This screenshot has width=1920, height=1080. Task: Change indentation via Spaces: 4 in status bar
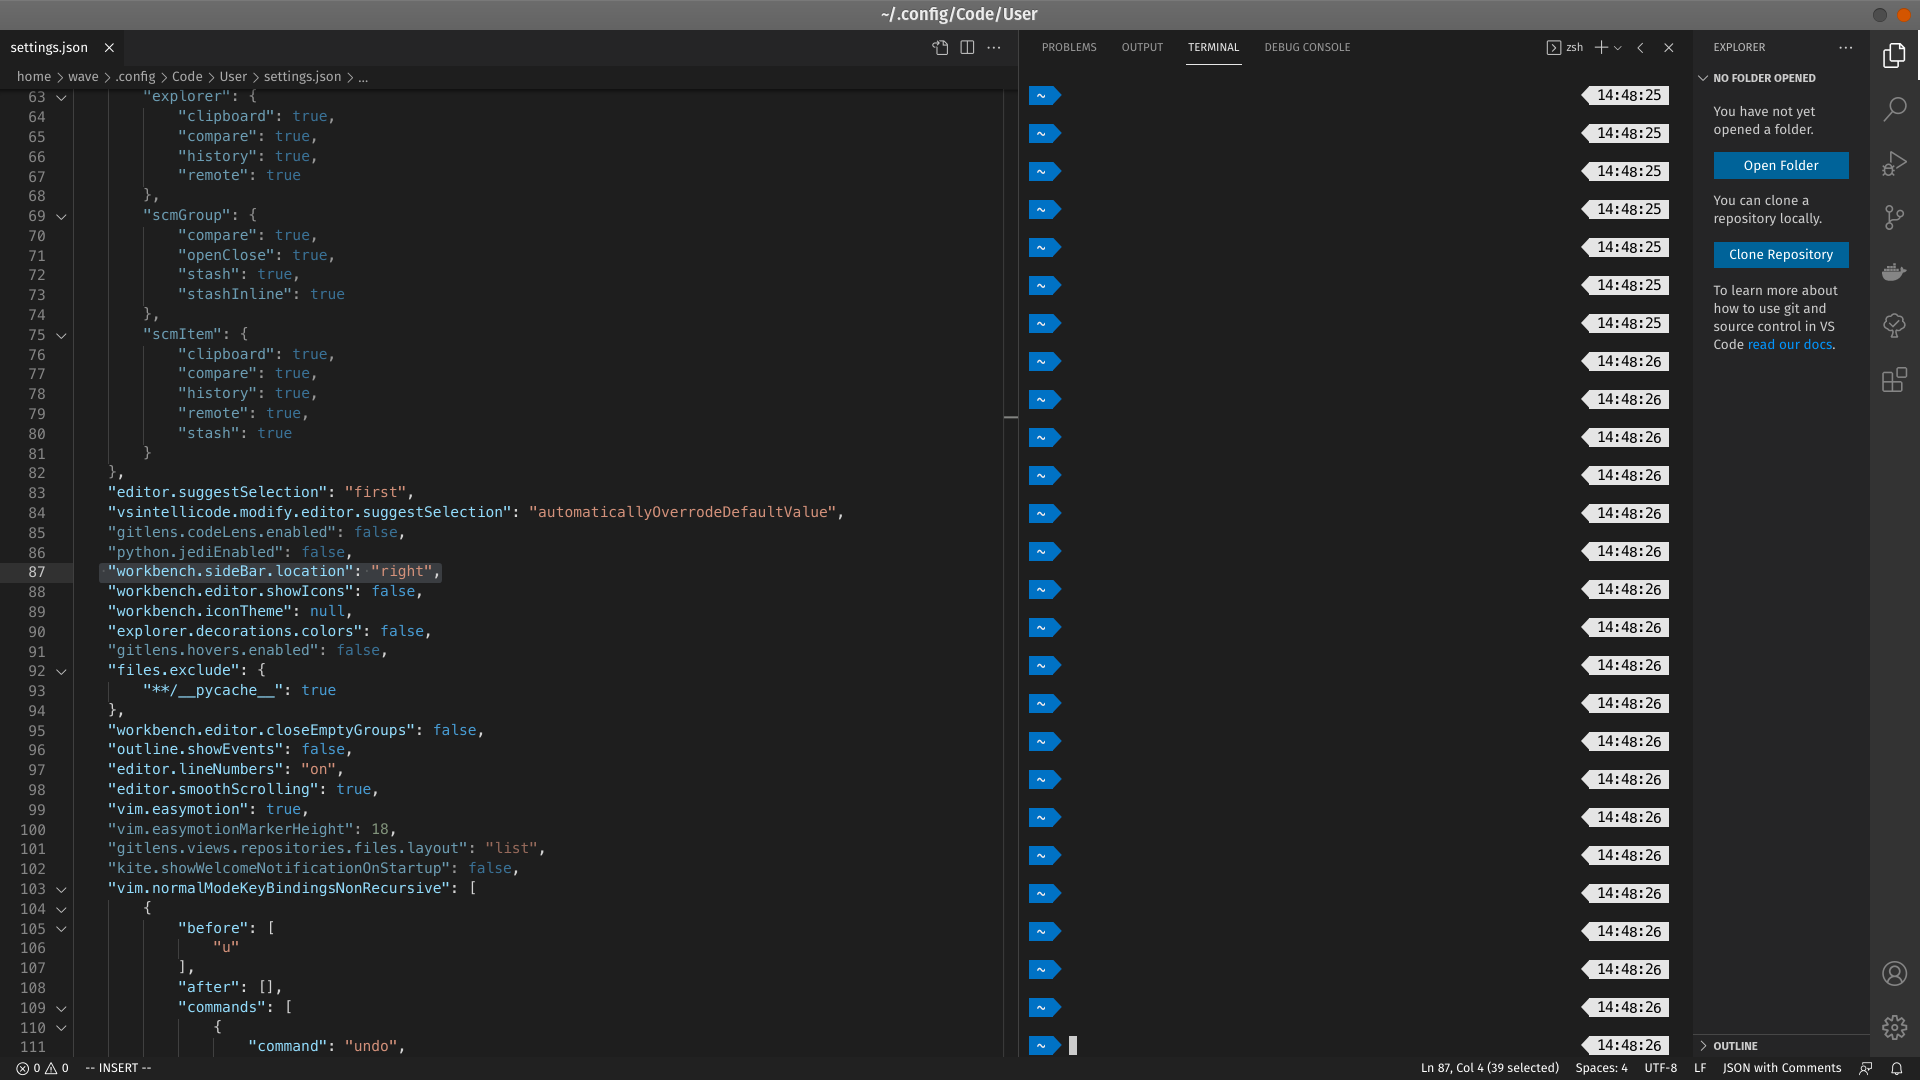click(1601, 1068)
